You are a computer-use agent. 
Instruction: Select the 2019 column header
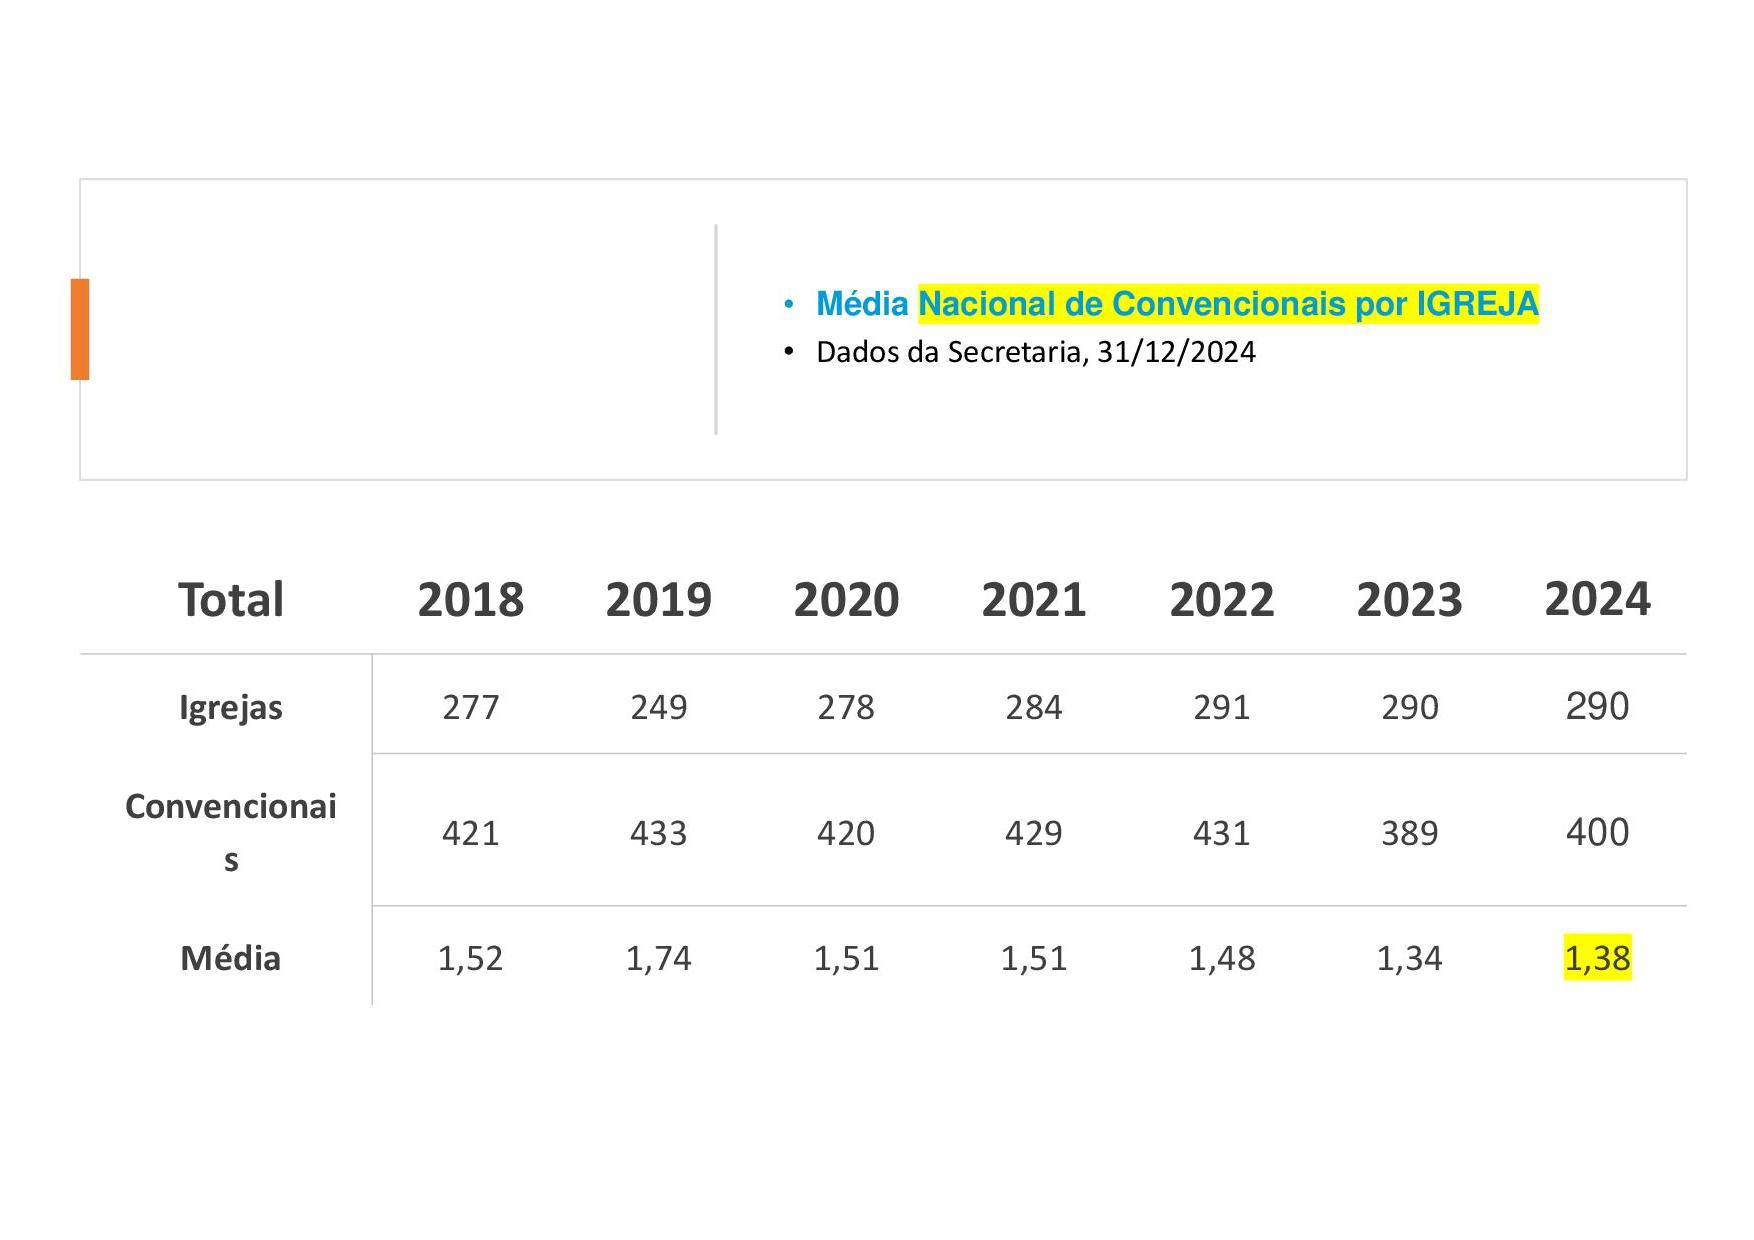click(659, 600)
